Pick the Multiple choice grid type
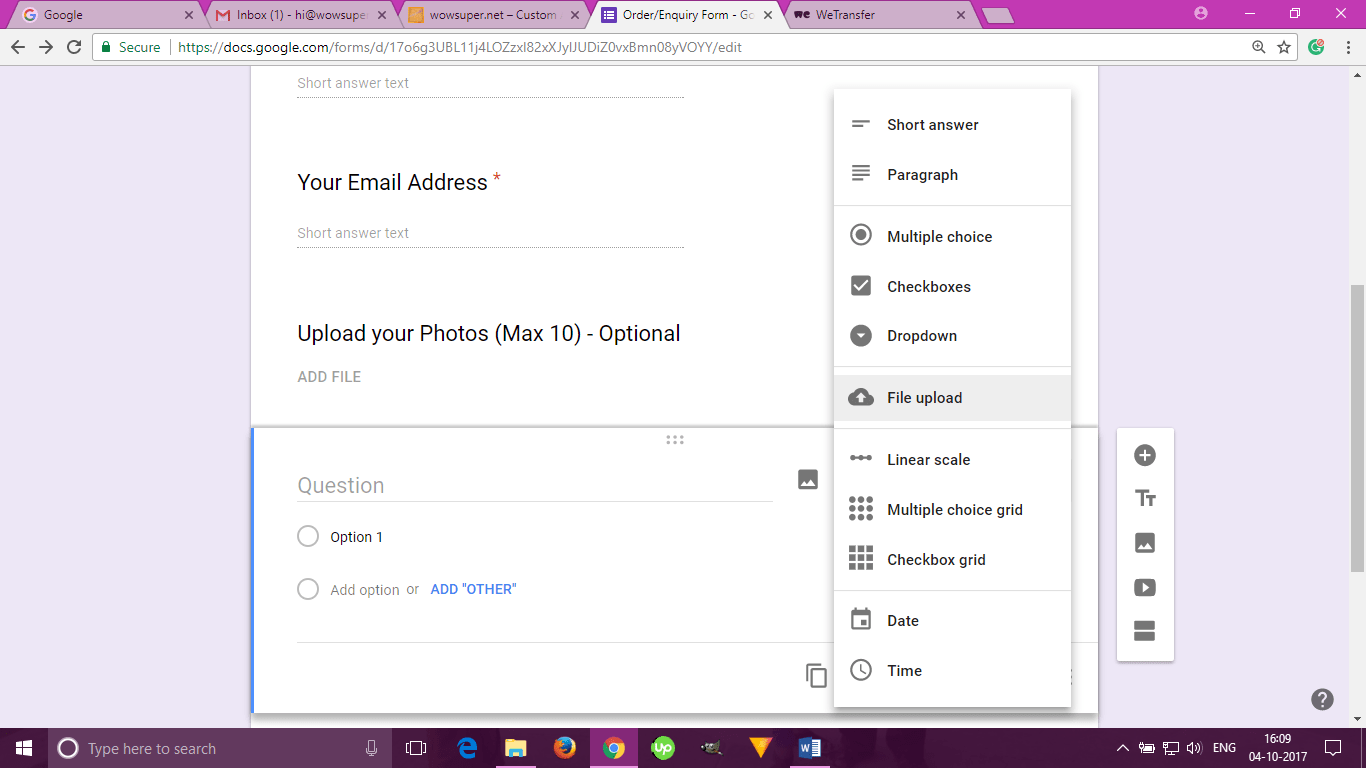 (x=954, y=509)
